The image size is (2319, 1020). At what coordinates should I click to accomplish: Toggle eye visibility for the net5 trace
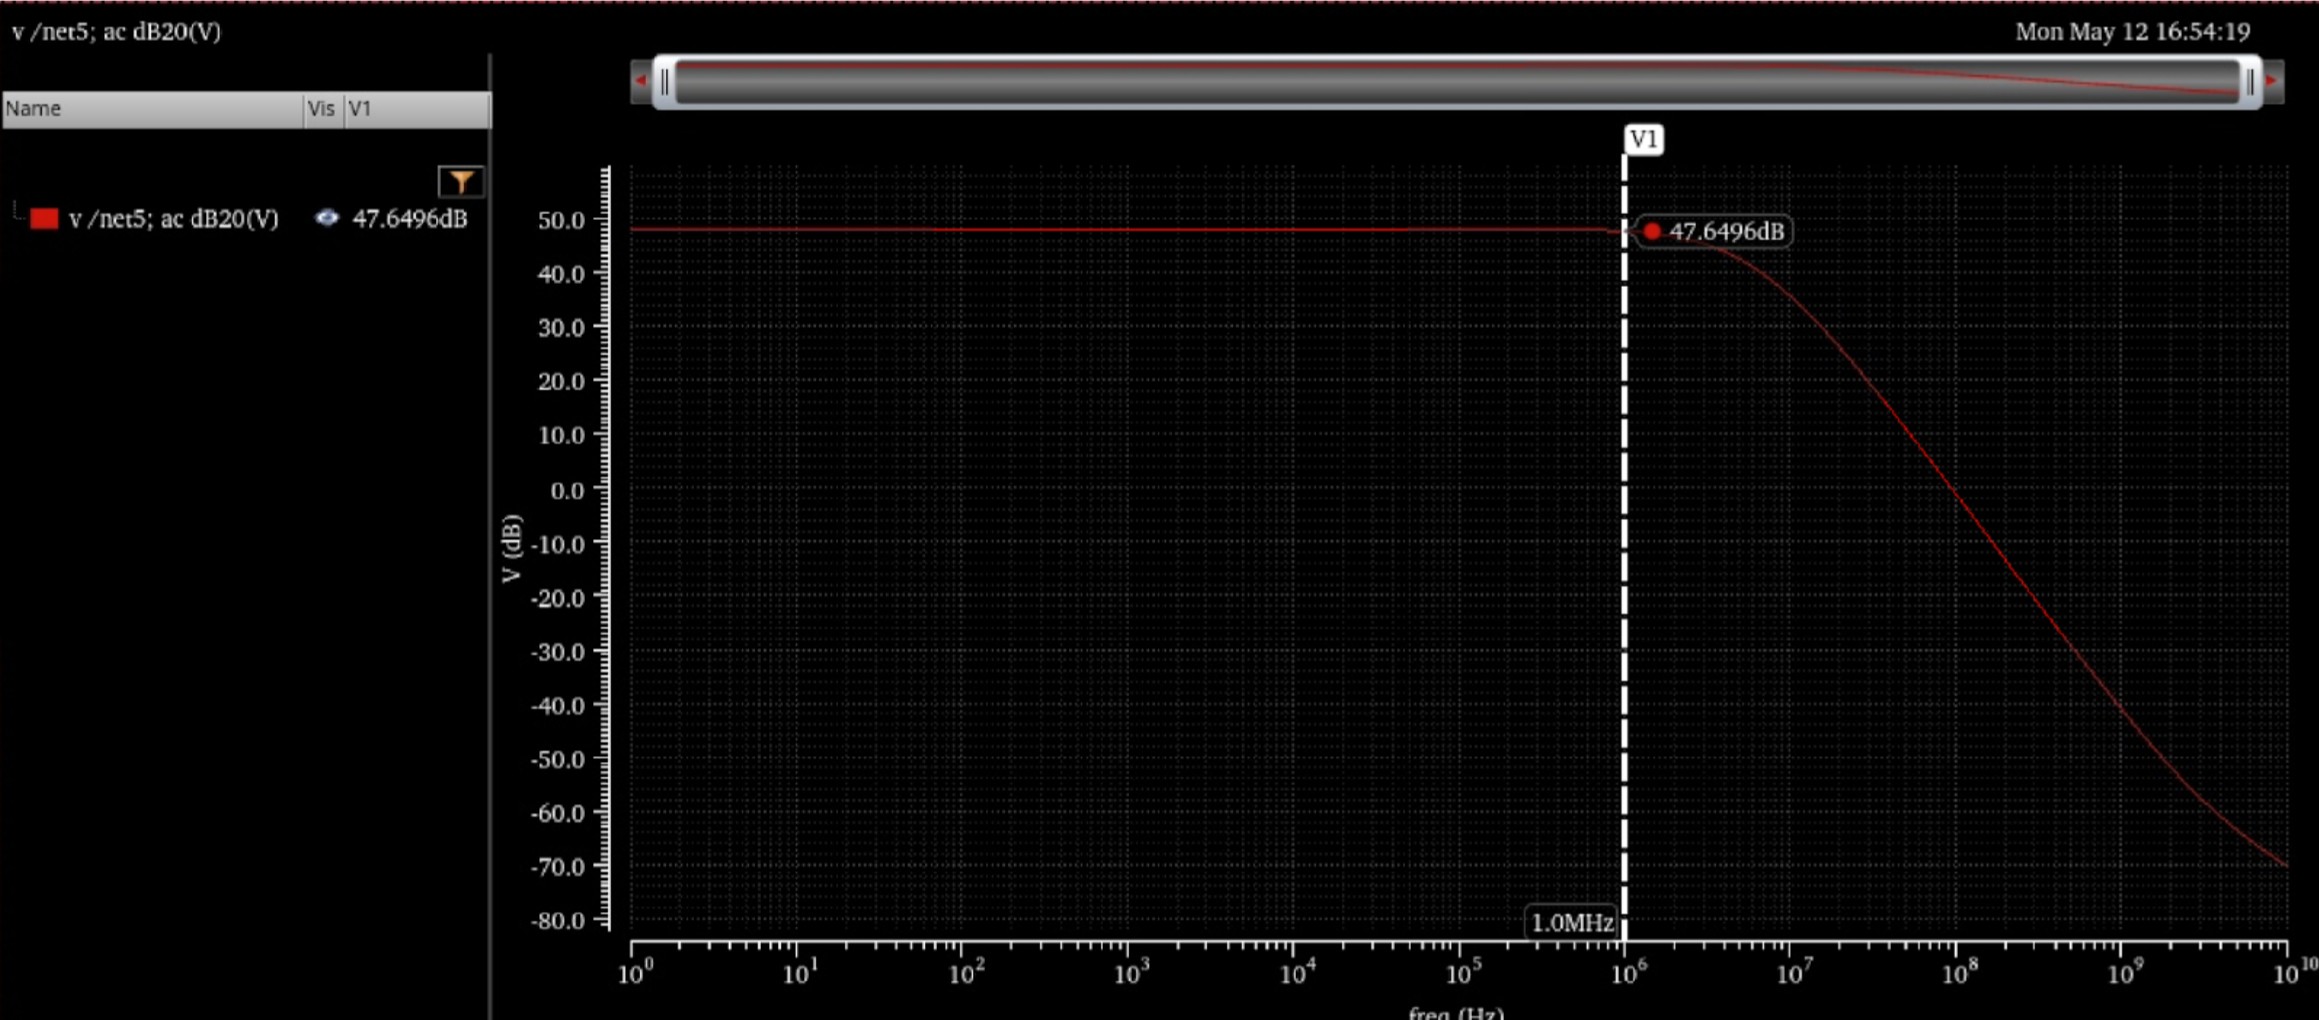tap(327, 218)
